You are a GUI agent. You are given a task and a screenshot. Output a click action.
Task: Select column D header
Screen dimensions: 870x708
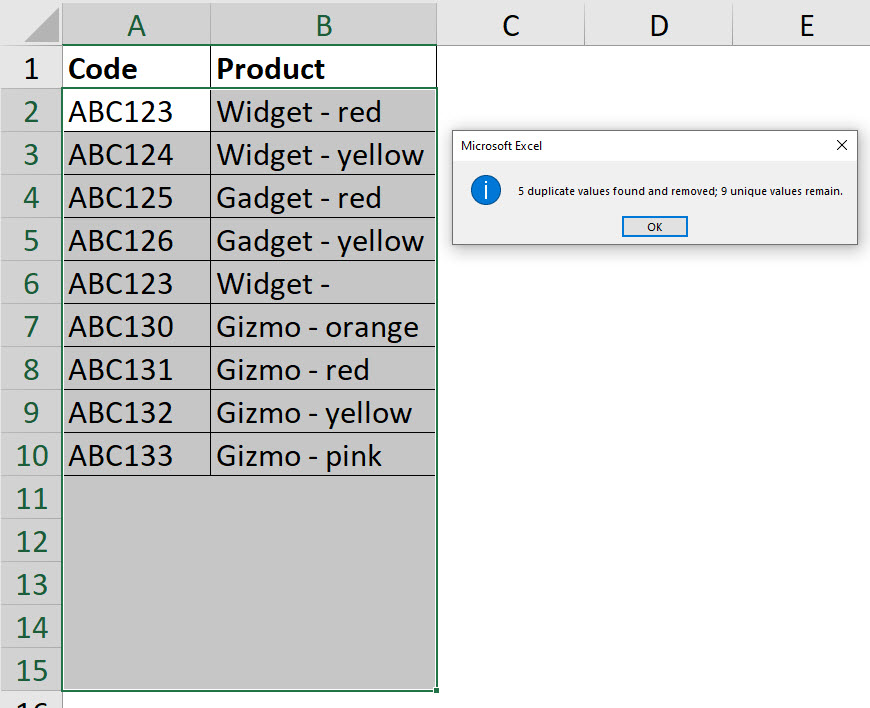coord(659,24)
